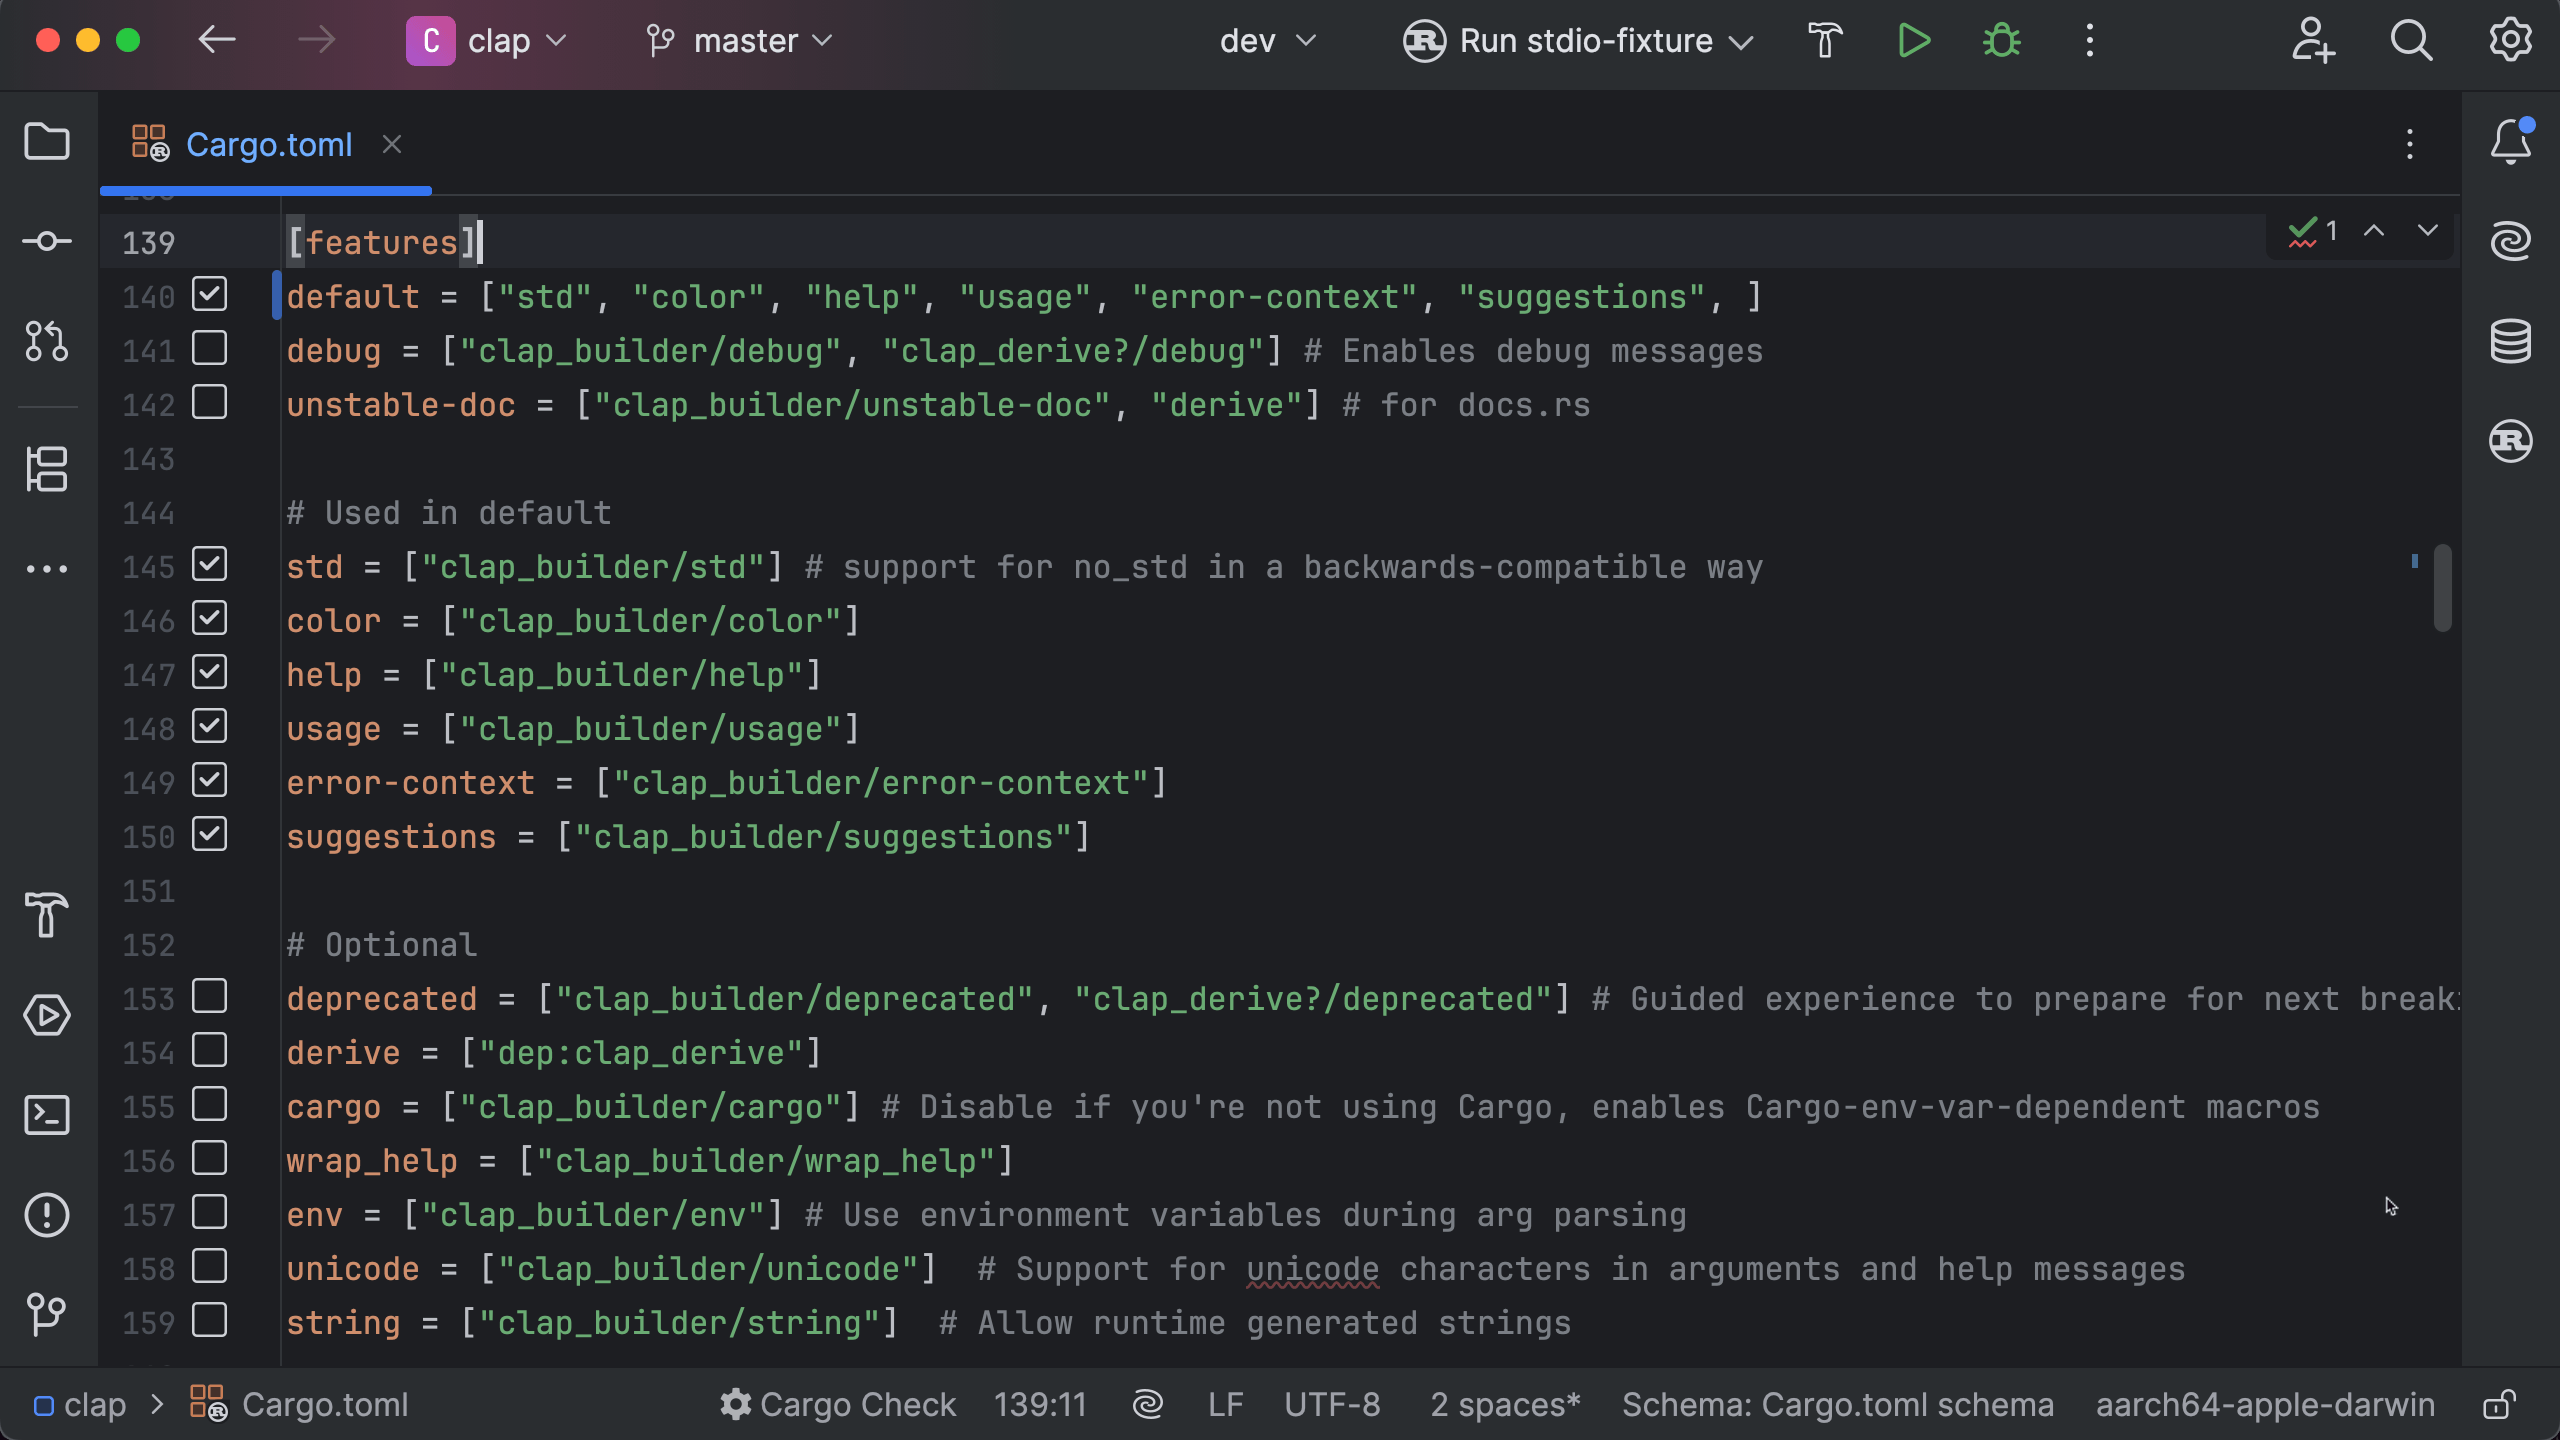Image resolution: width=2560 pixels, height=1440 pixels.
Task: Open the Cargo Rust tool window
Action: click(2510, 441)
